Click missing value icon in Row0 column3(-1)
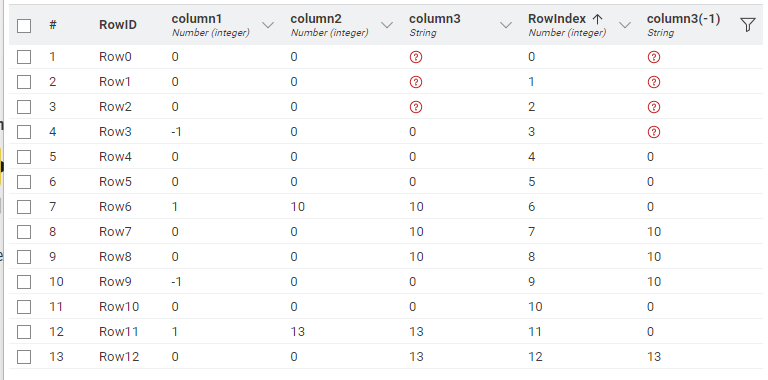This screenshot has height=380, width=768. tap(654, 57)
